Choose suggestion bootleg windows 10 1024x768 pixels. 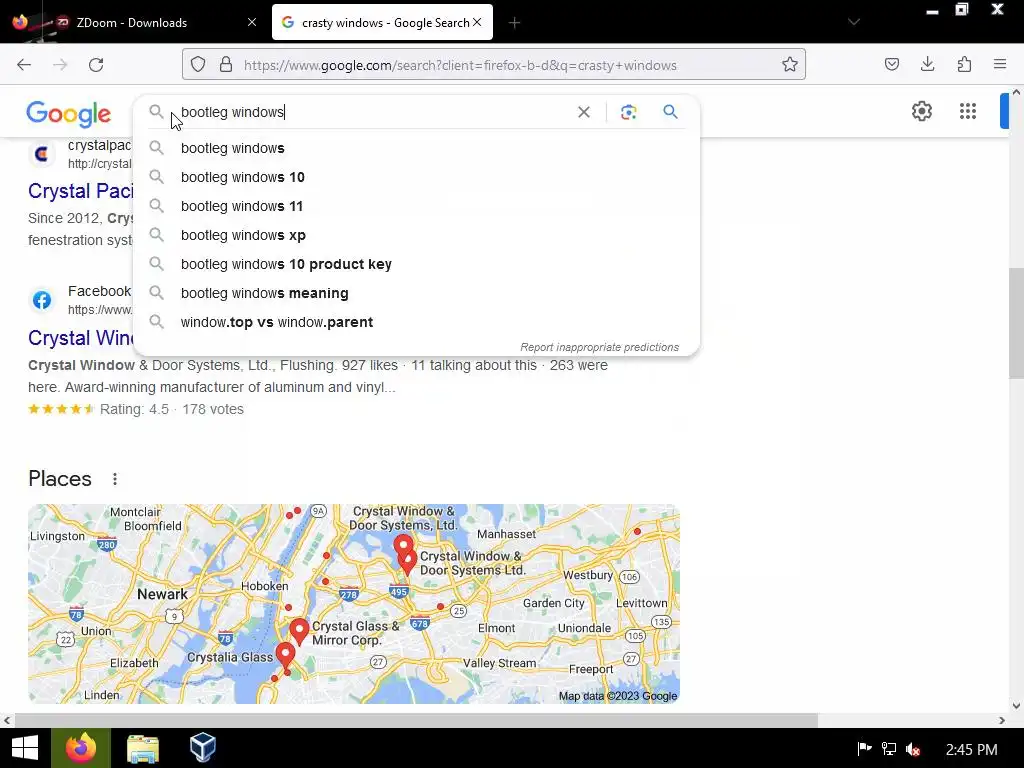(417, 177)
